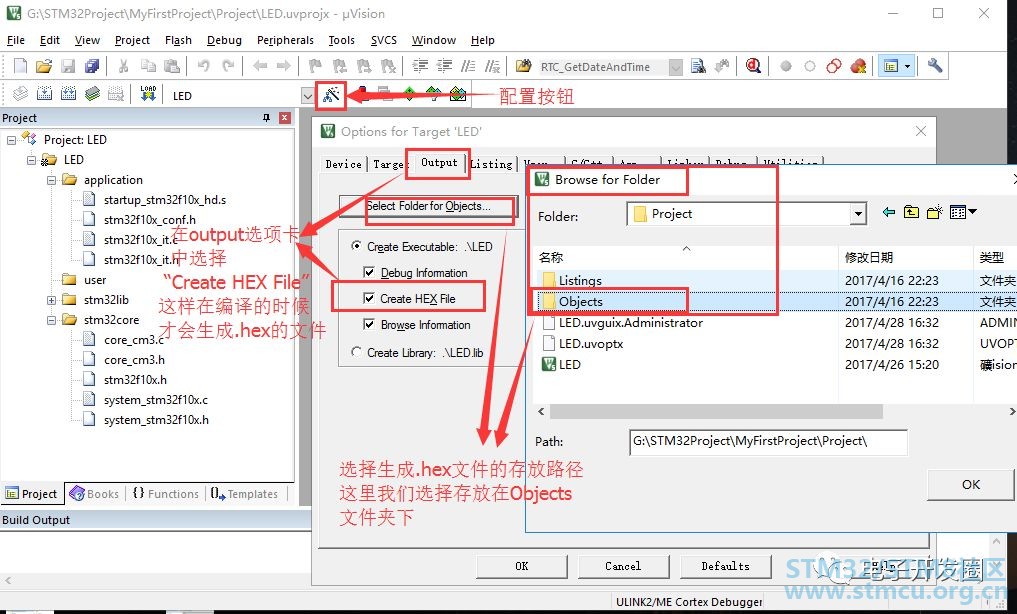Close the Project panel with red X

point(284,117)
